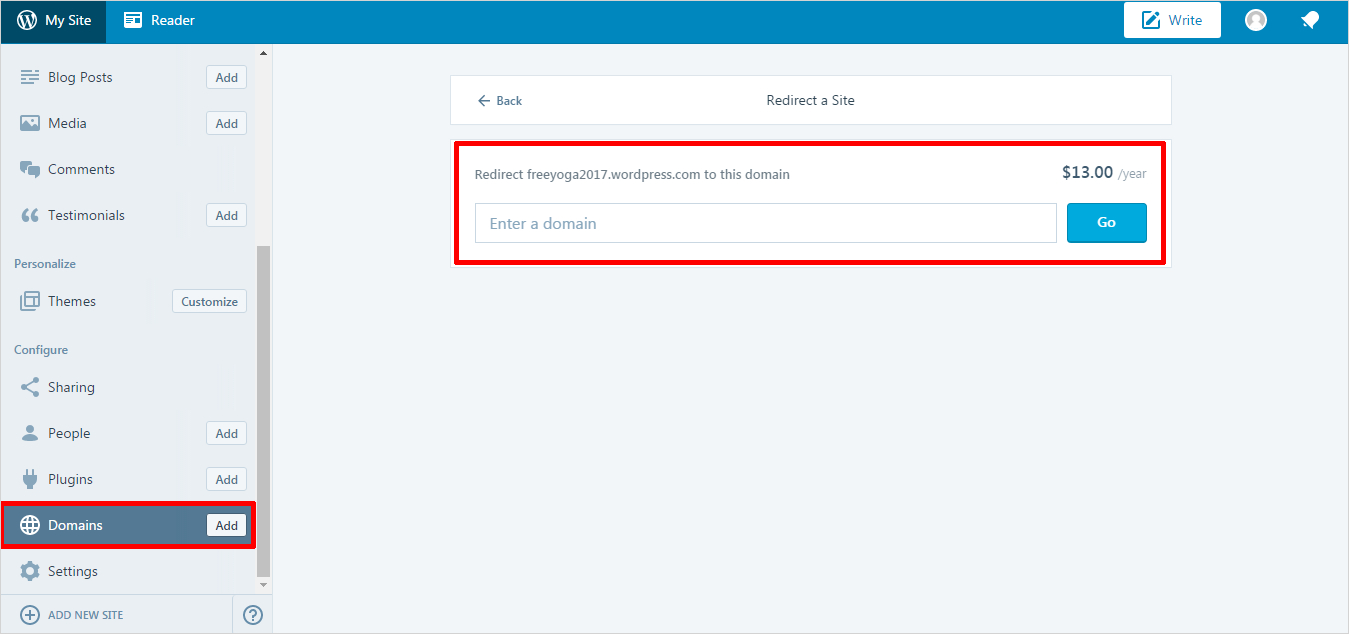Open the user profile avatar
Screen dimensions: 1349x634
pyautogui.click(x=1256, y=20)
